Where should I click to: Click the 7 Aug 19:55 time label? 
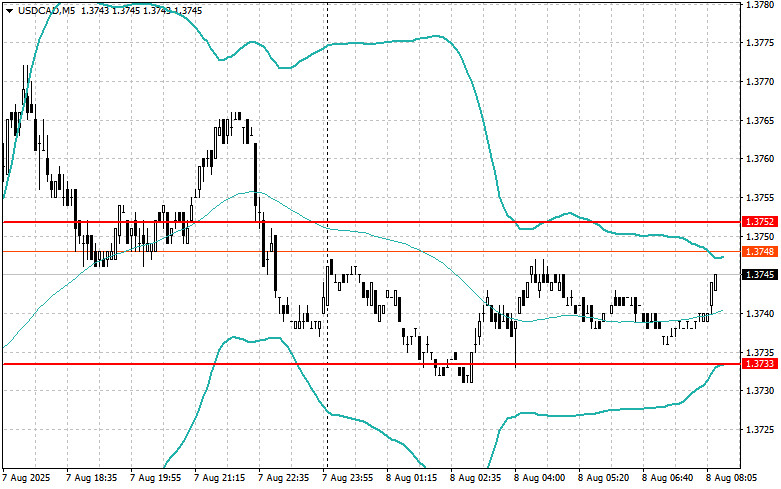(x=155, y=478)
